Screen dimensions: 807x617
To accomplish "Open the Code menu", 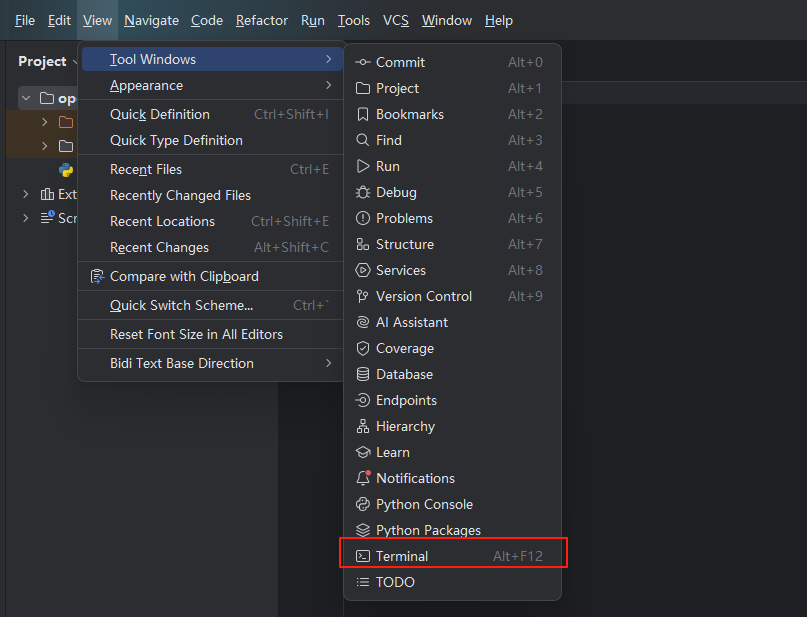I will pos(207,21).
